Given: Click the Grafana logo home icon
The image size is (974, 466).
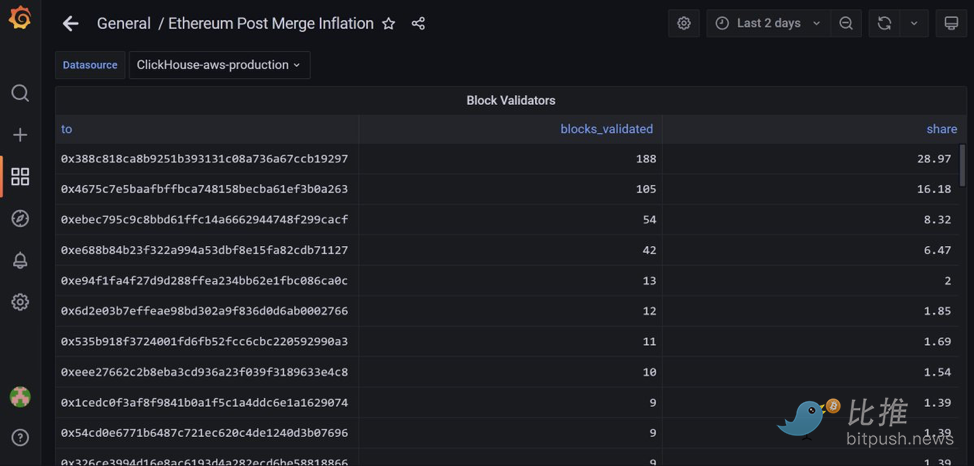Looking at the screenshot, I should click(20, 17).
